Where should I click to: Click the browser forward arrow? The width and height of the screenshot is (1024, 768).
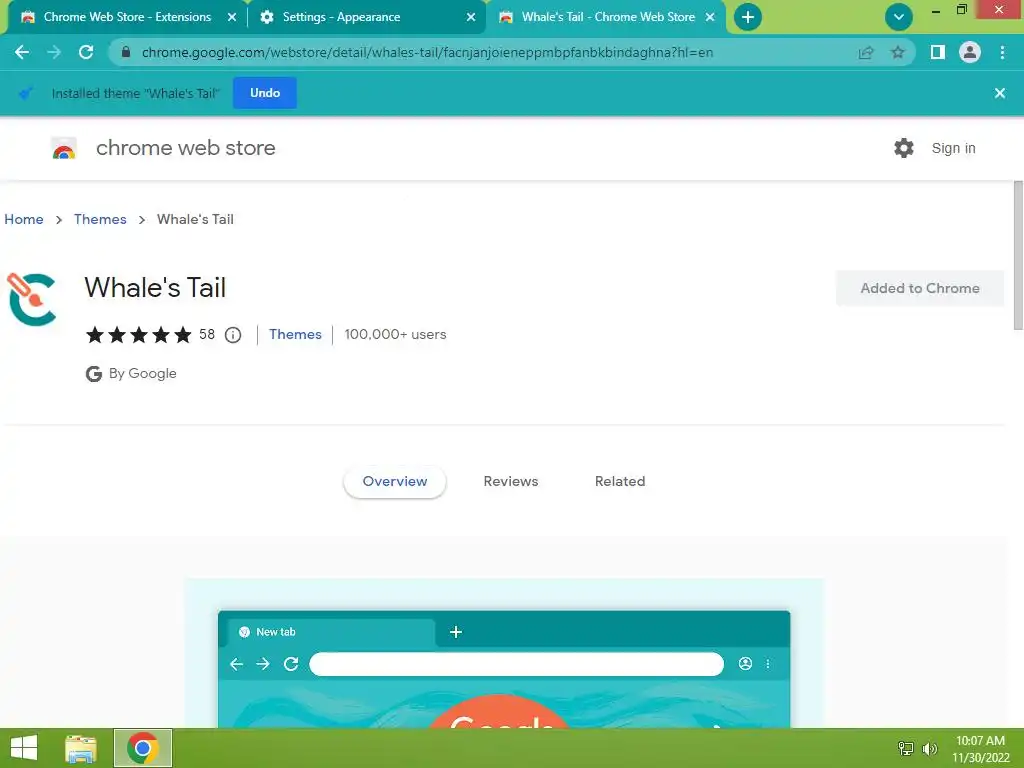coord(54,52)
